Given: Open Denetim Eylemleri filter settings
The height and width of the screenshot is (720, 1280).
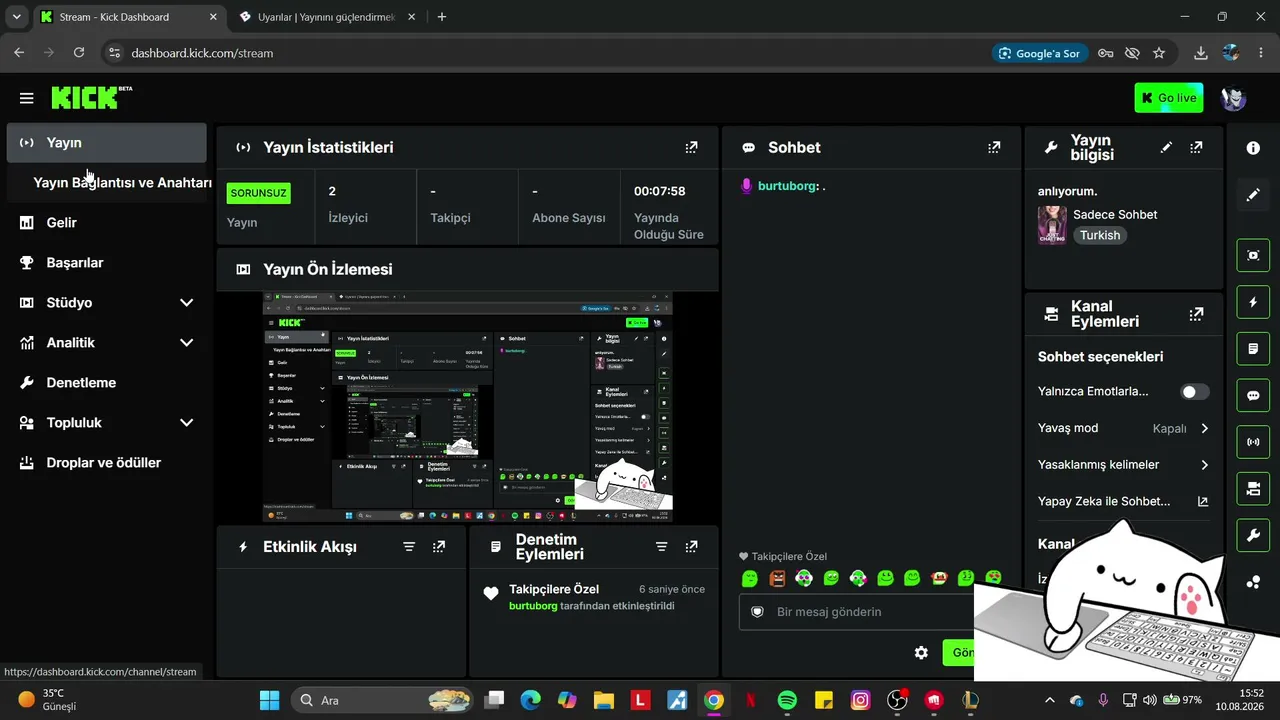Looking at the screenshot, I should [x=661, y=547].
